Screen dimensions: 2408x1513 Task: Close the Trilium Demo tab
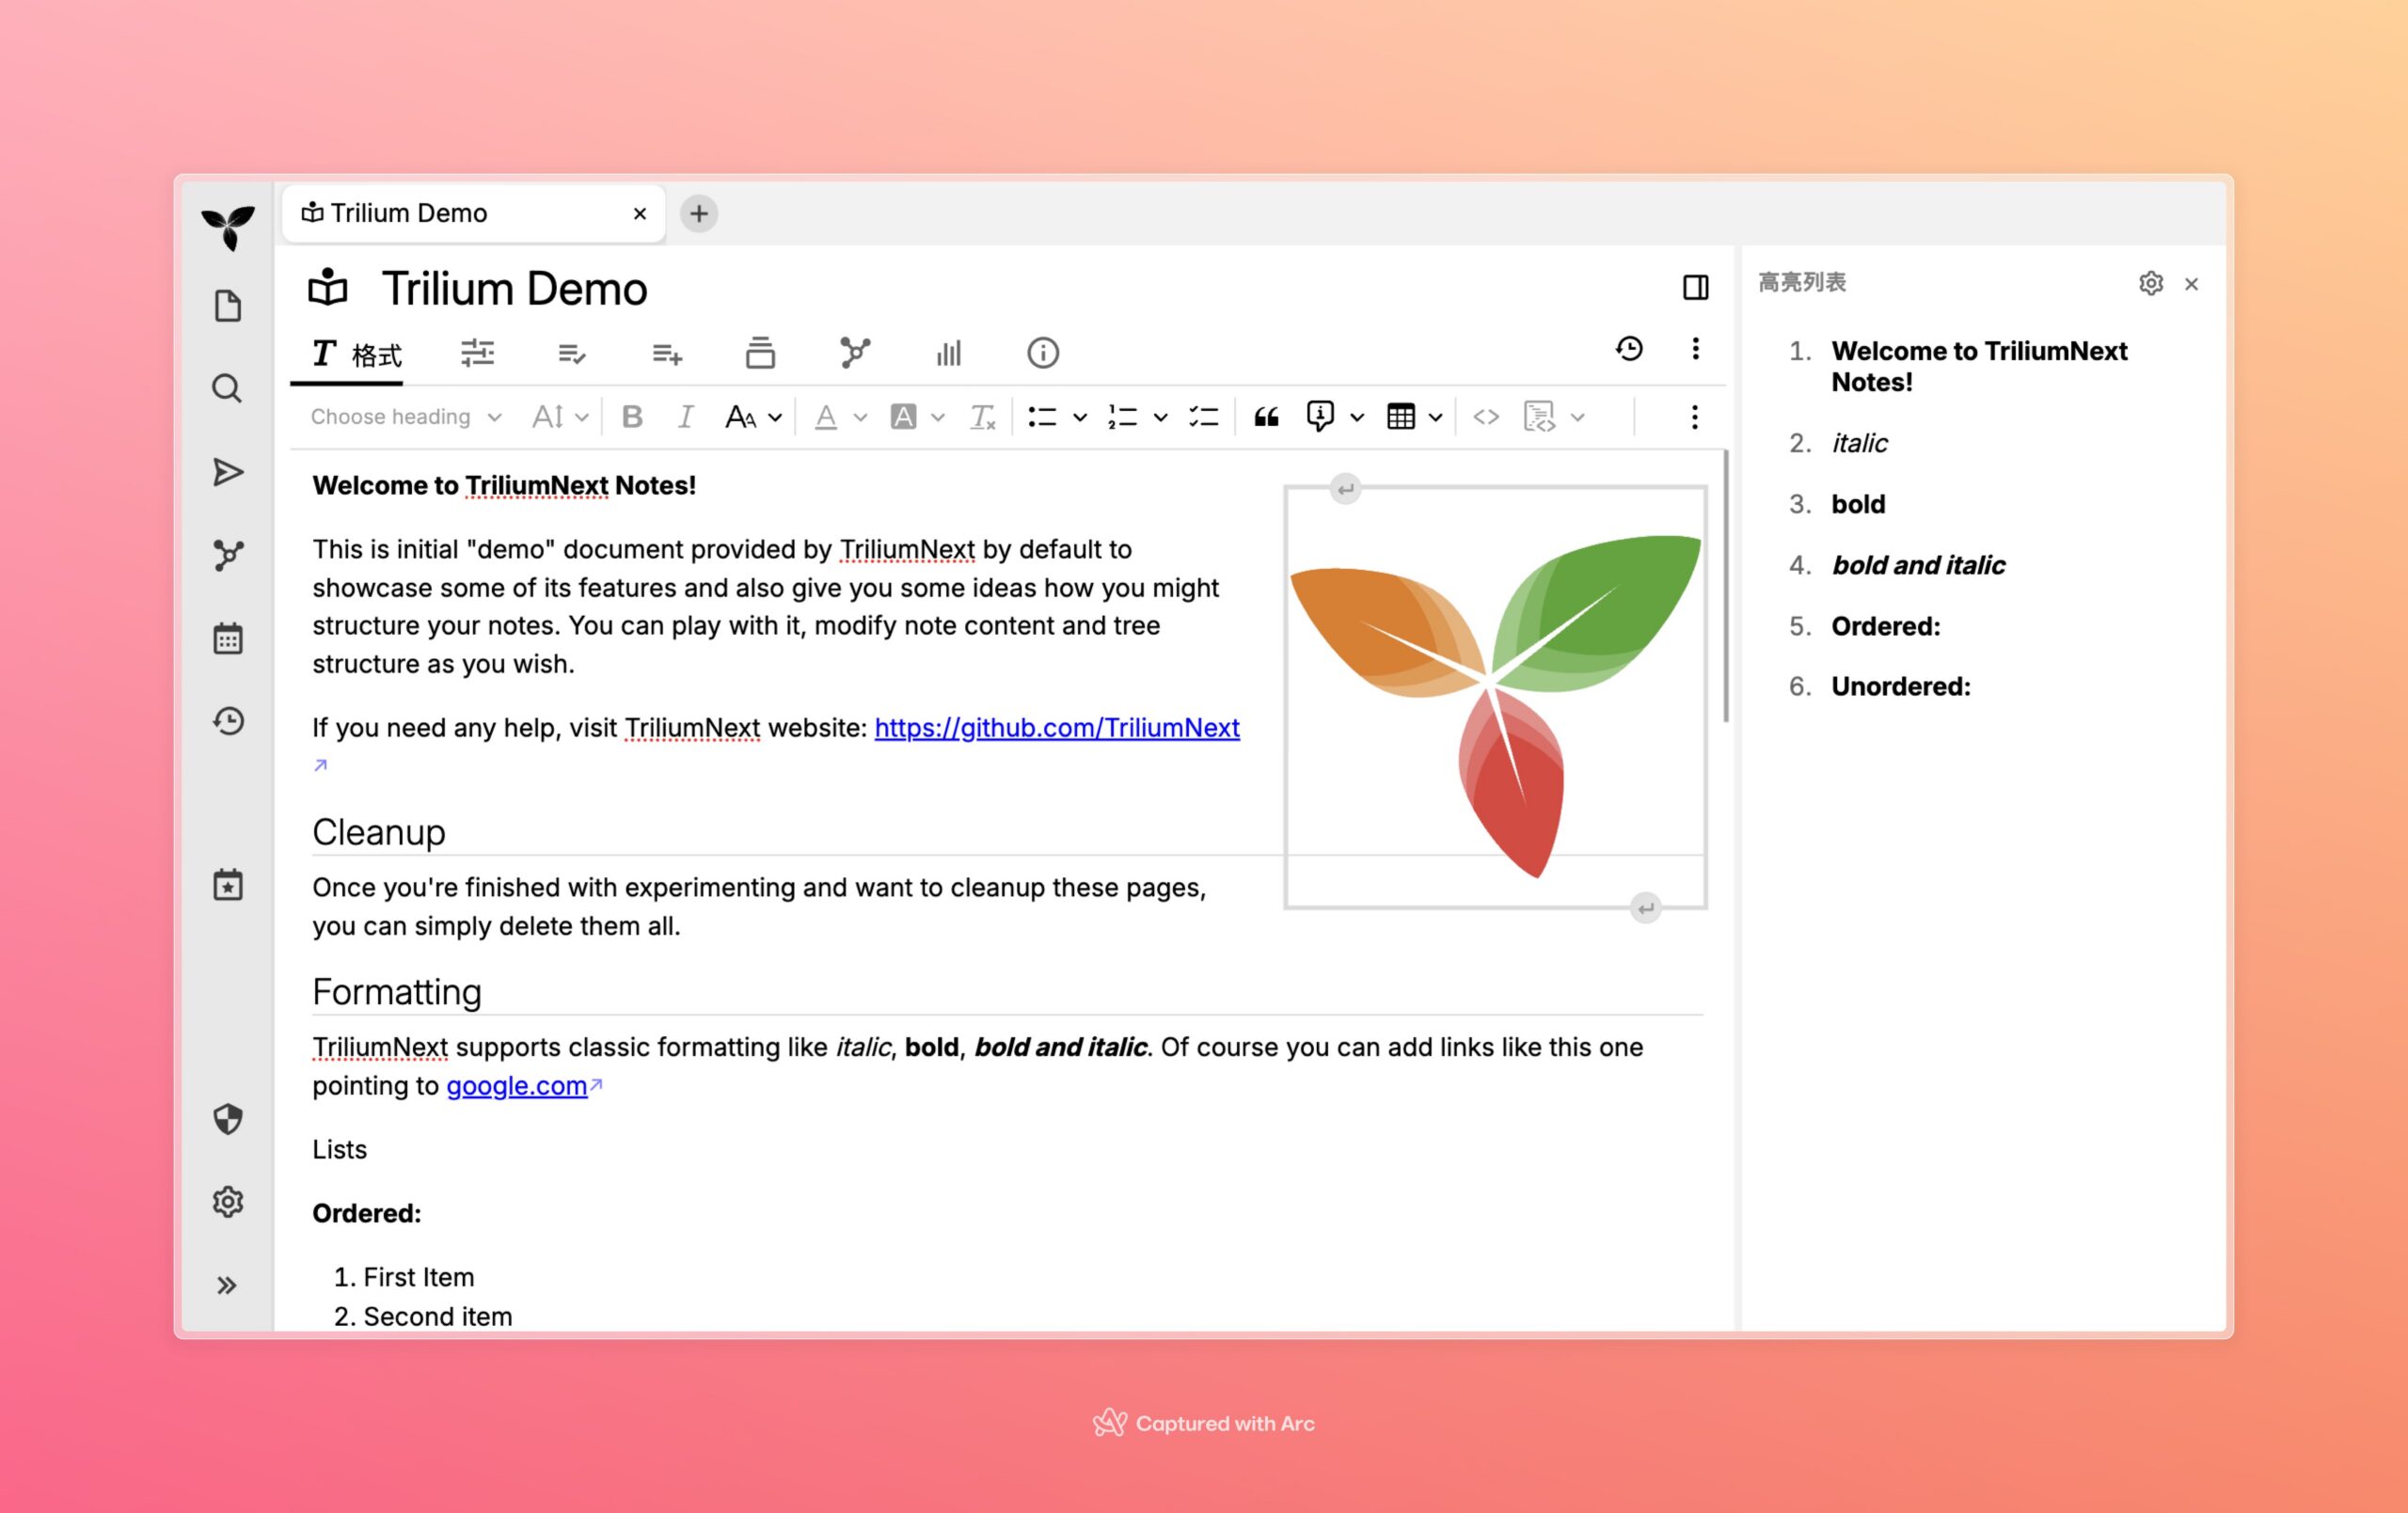tap(640, 214)
